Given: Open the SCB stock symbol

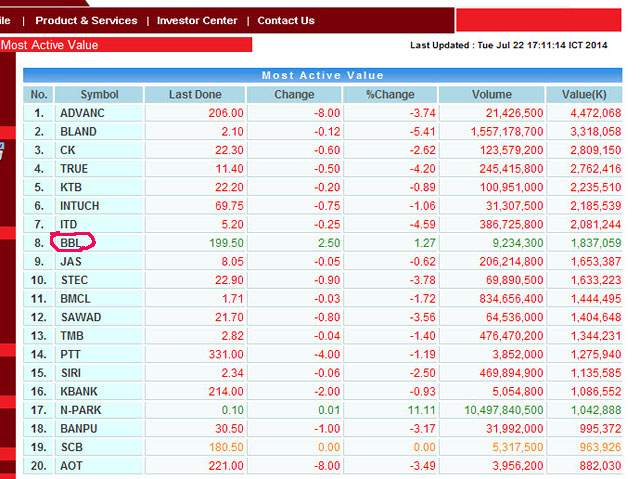Looking at the screenshot, I should tap(71, 447).
